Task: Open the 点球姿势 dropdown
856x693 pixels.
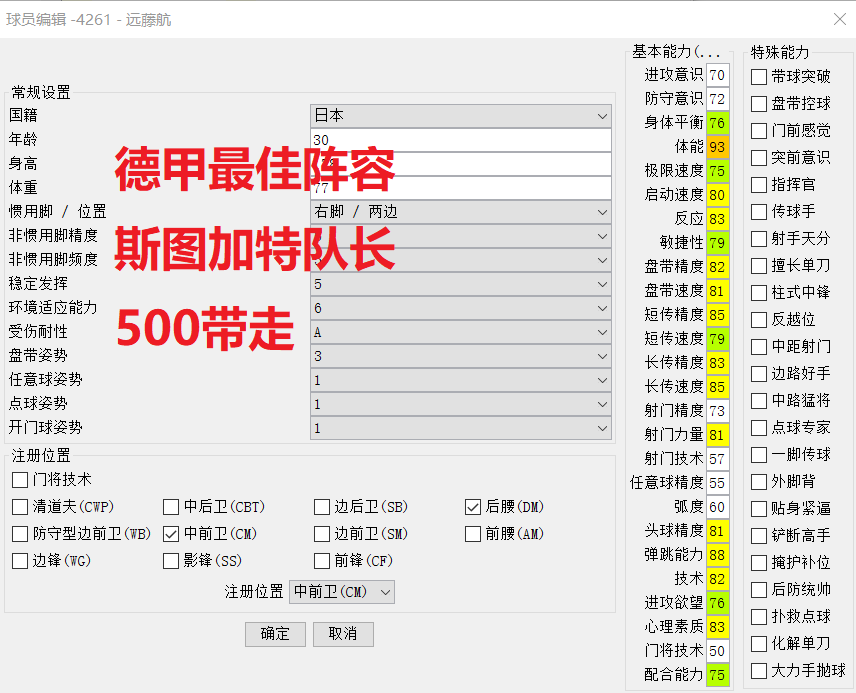Action: [461, 404]
